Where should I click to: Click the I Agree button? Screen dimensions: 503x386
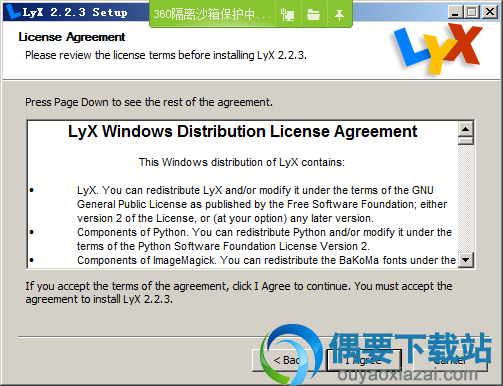pos(364,360)
